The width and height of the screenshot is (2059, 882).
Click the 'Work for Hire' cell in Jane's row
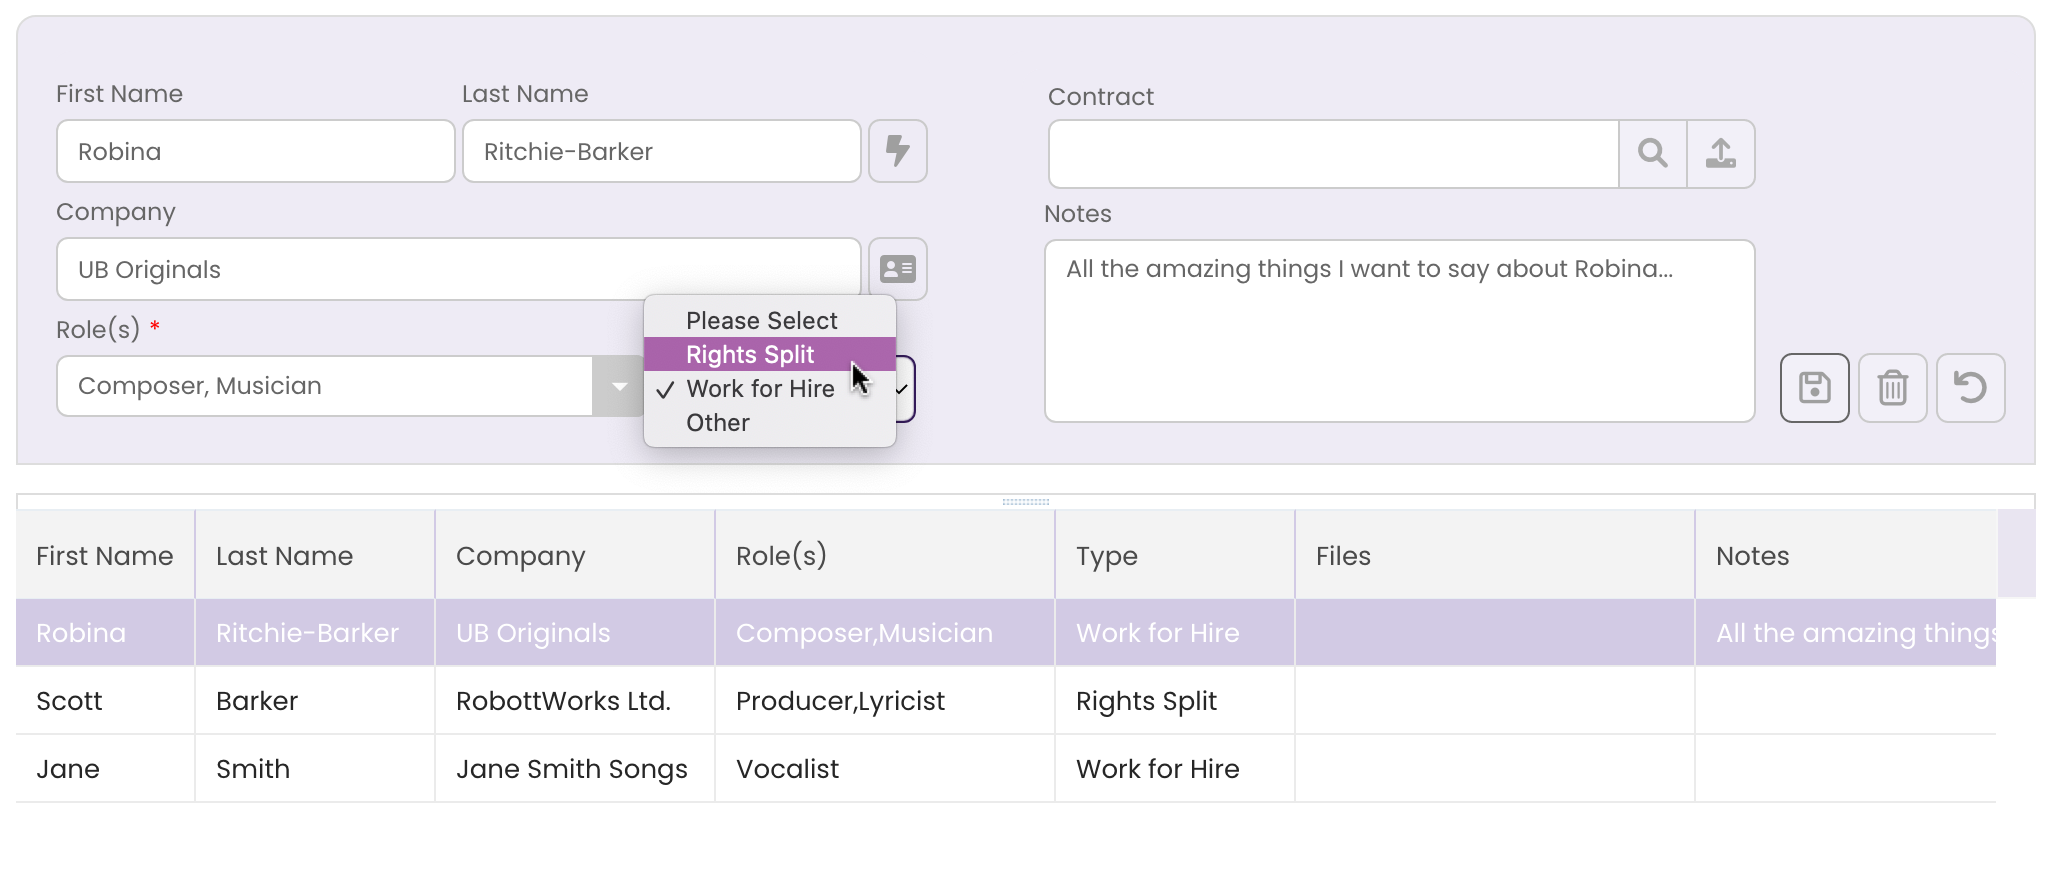pos(1175,769)
